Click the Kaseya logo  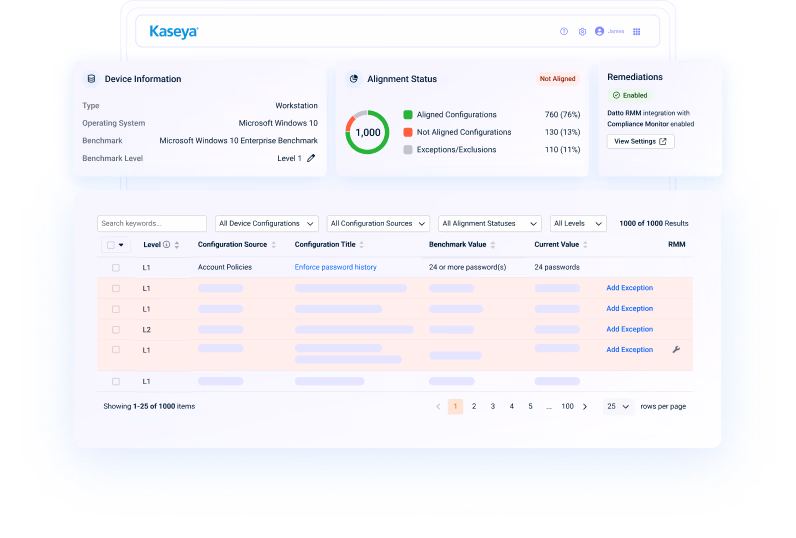[174, 31]
